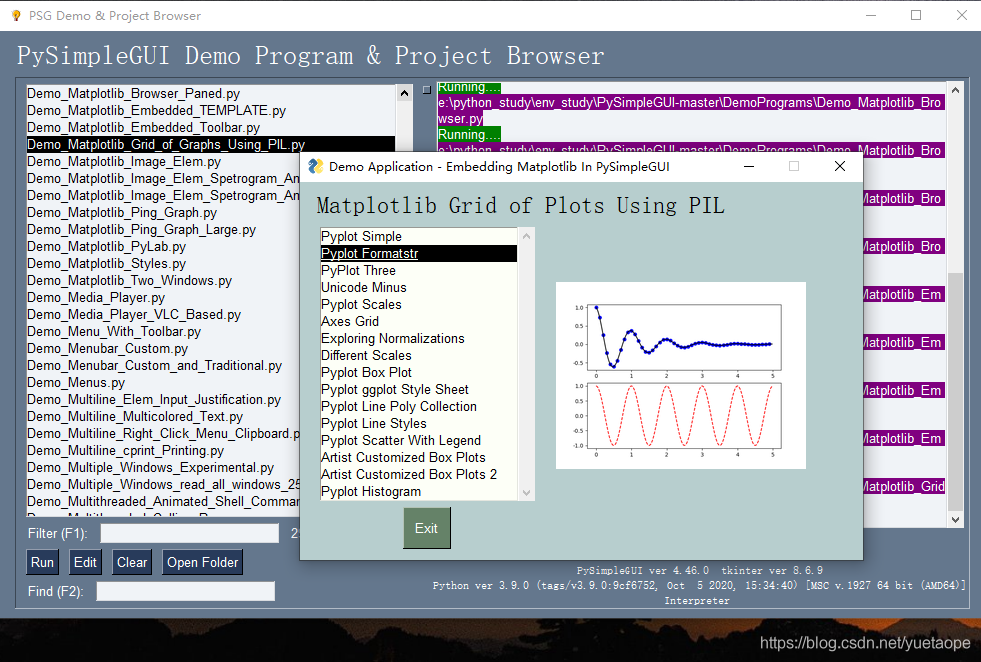This screenshot has width=981, height=662.
Task: Select Demo_Matplotlib_Image_Elem.py
Action: click(x=163, y=161)
